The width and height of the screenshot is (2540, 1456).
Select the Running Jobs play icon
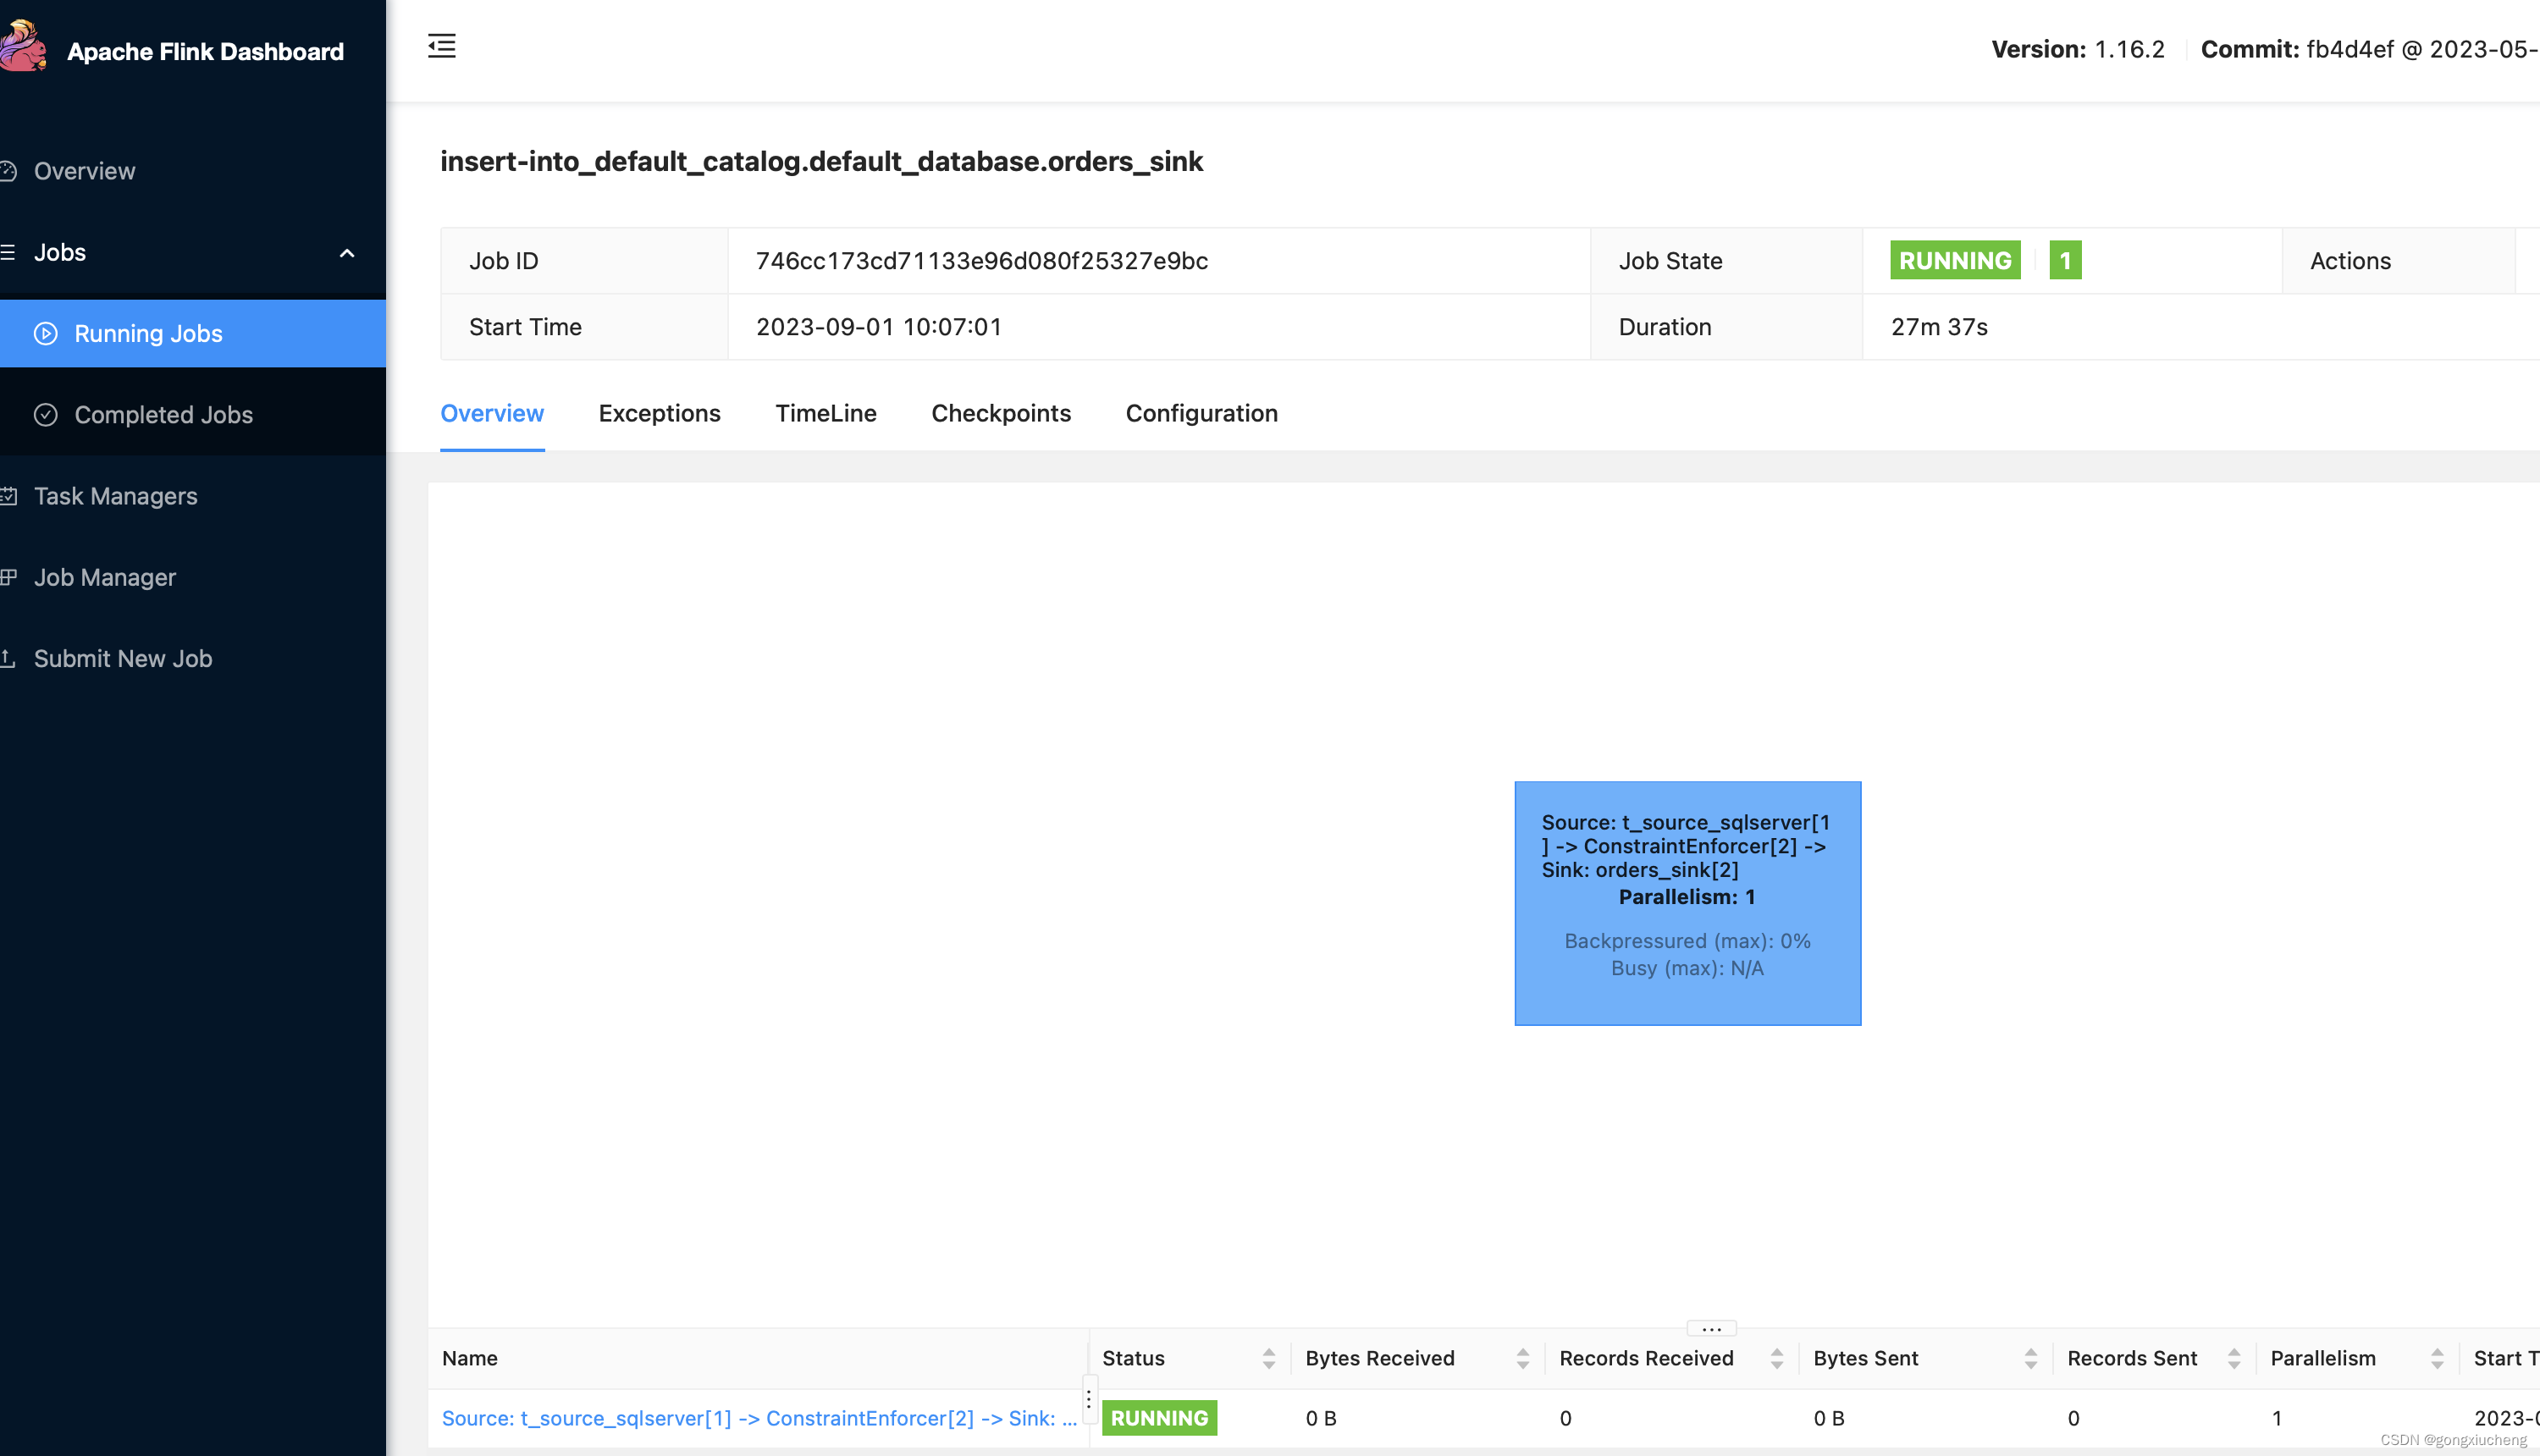(x=46, y=333)
